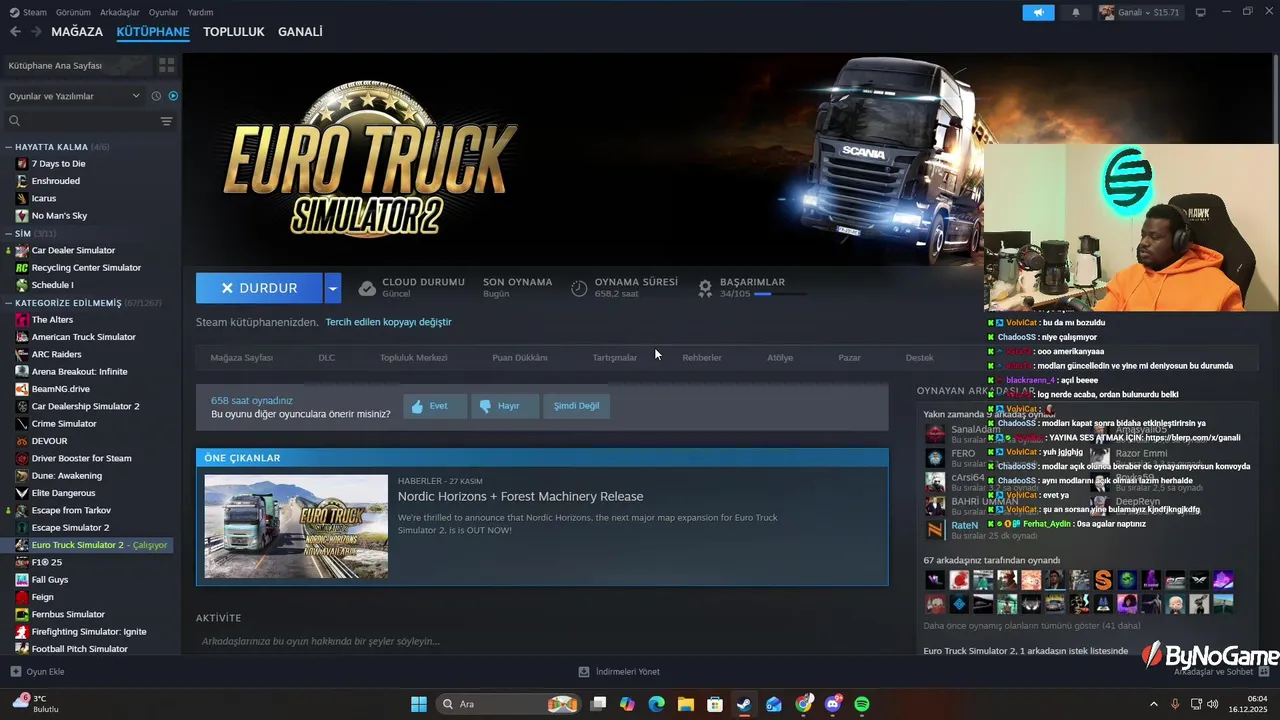Filter by recent activity clock icon
This screenshot has height=720, width=1280.
(x=156, y=96)
